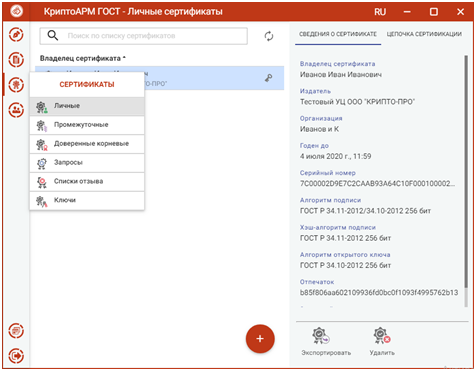Click the Удалить label
This screenshot has width=476, height=371.
point(382,353)
